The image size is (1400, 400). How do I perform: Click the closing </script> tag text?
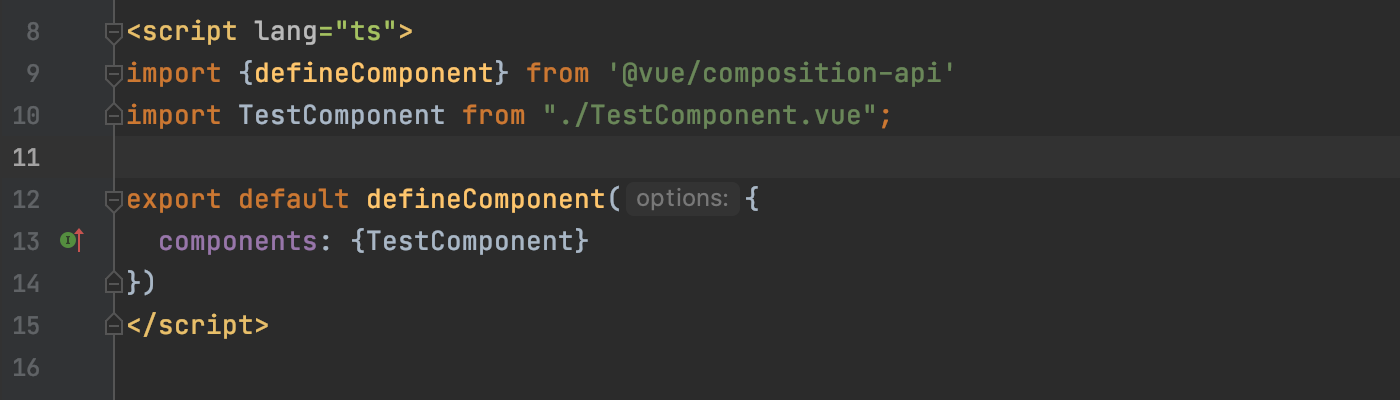198,325
